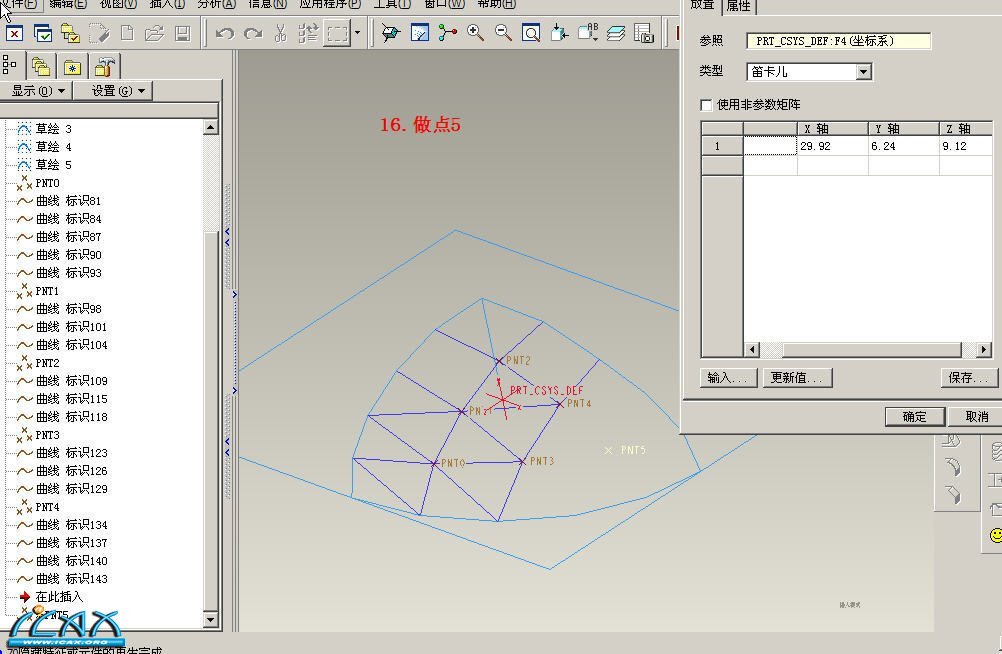The height and width of the screenshot is (654, 1002).
Task: Open the Favorites folder navigator tab
Action: click(72, 67)
